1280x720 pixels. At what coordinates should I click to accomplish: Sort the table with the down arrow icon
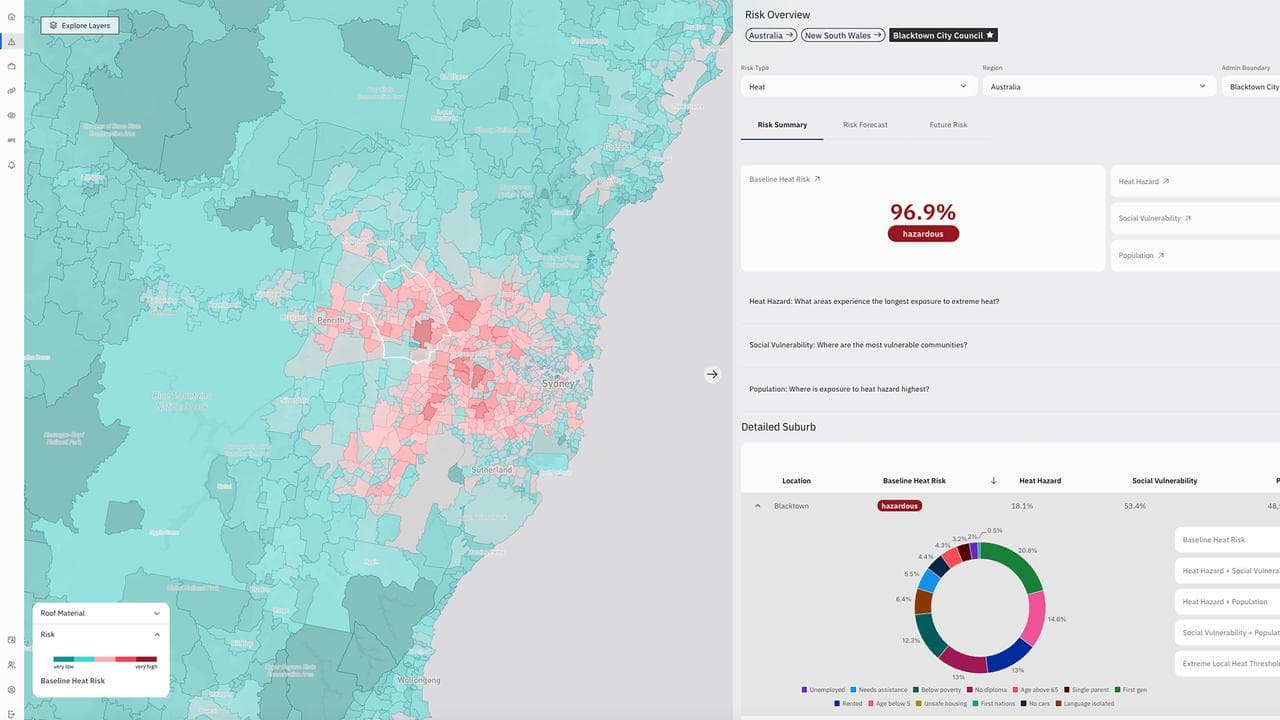point(993,481)
